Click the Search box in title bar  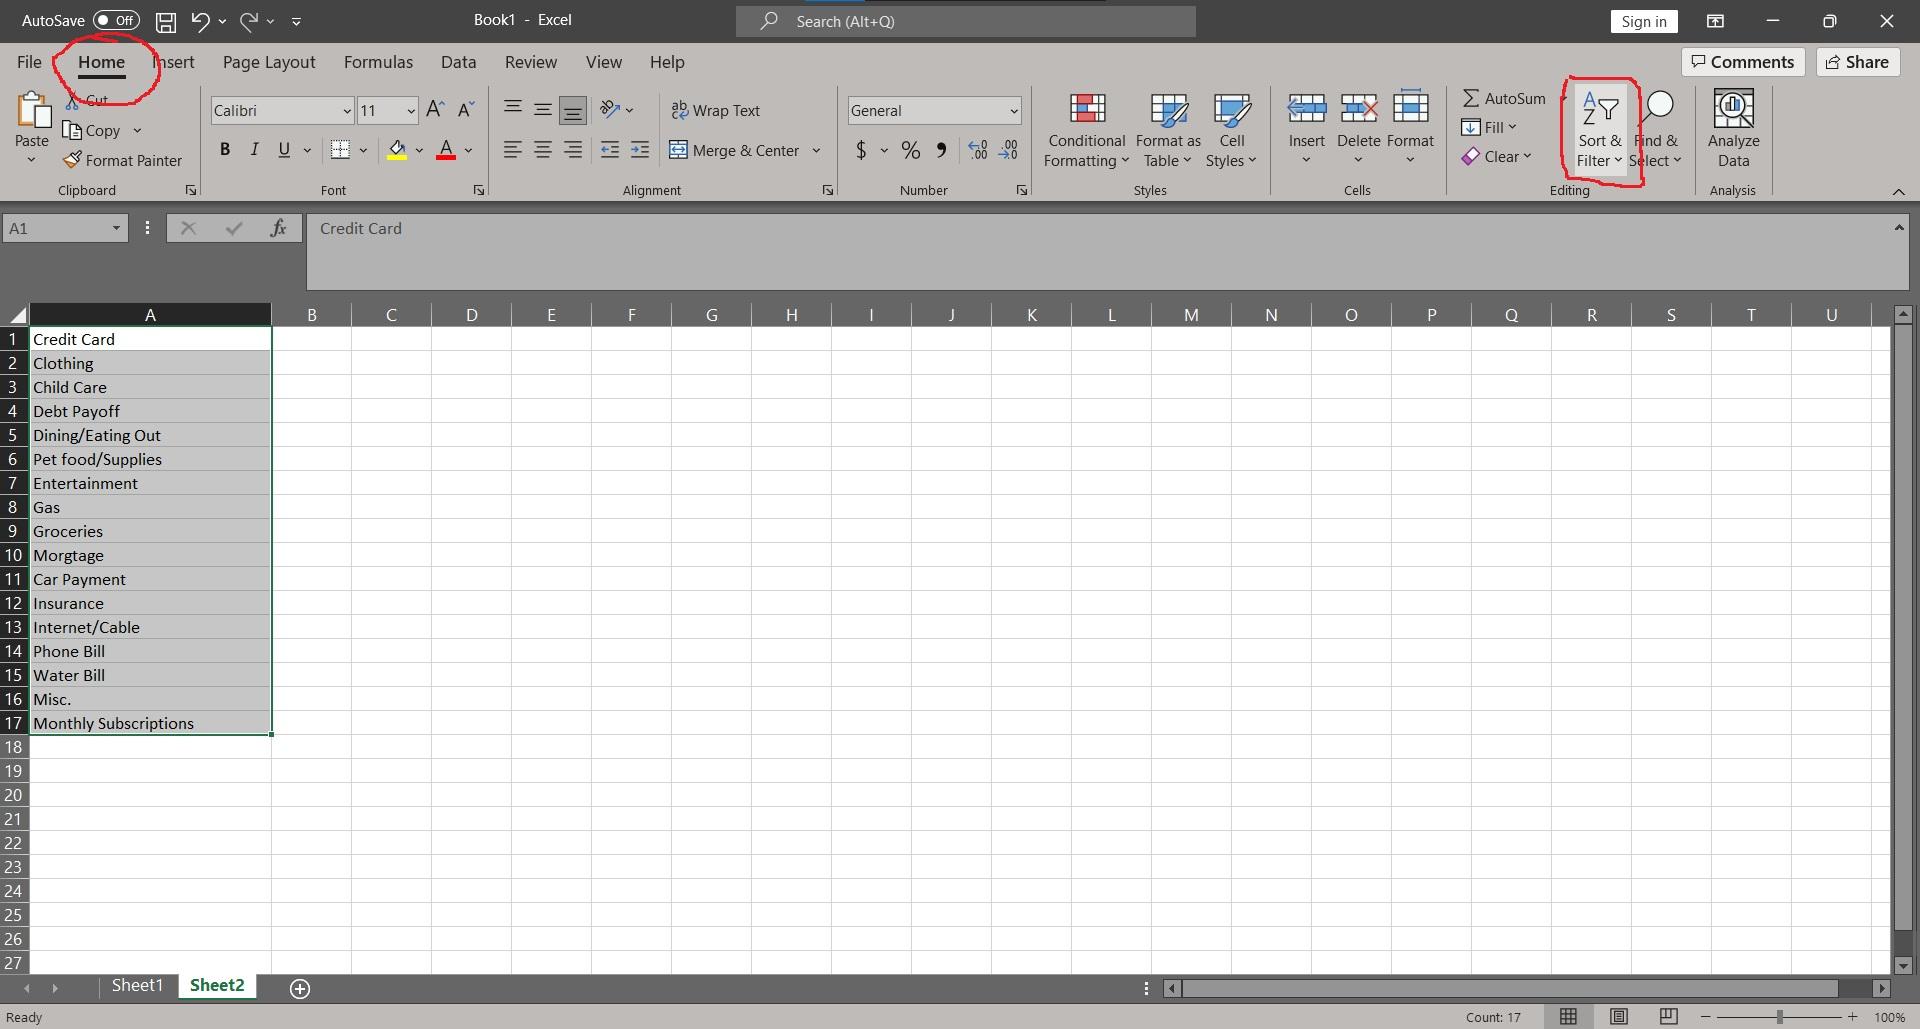coord(965,21)
